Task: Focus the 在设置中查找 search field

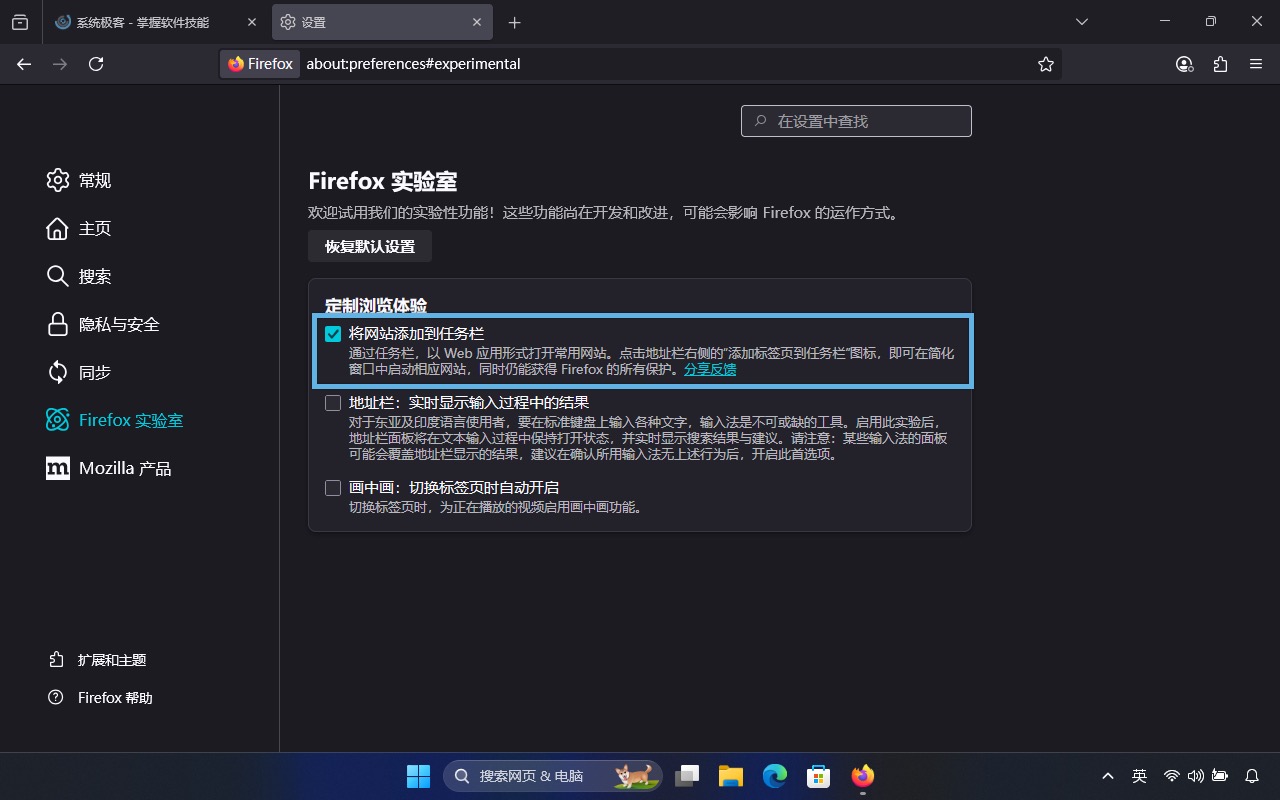Action: tap(856, 121)
